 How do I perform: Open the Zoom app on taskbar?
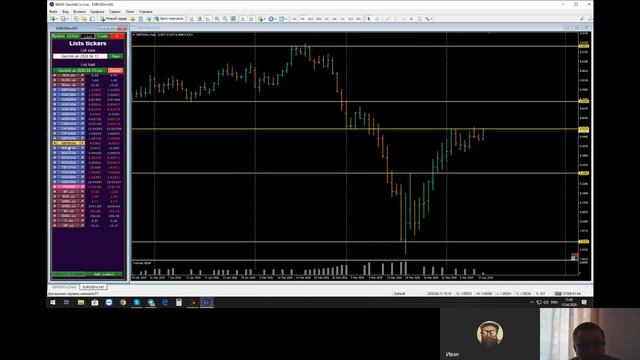tap(109, 302)
